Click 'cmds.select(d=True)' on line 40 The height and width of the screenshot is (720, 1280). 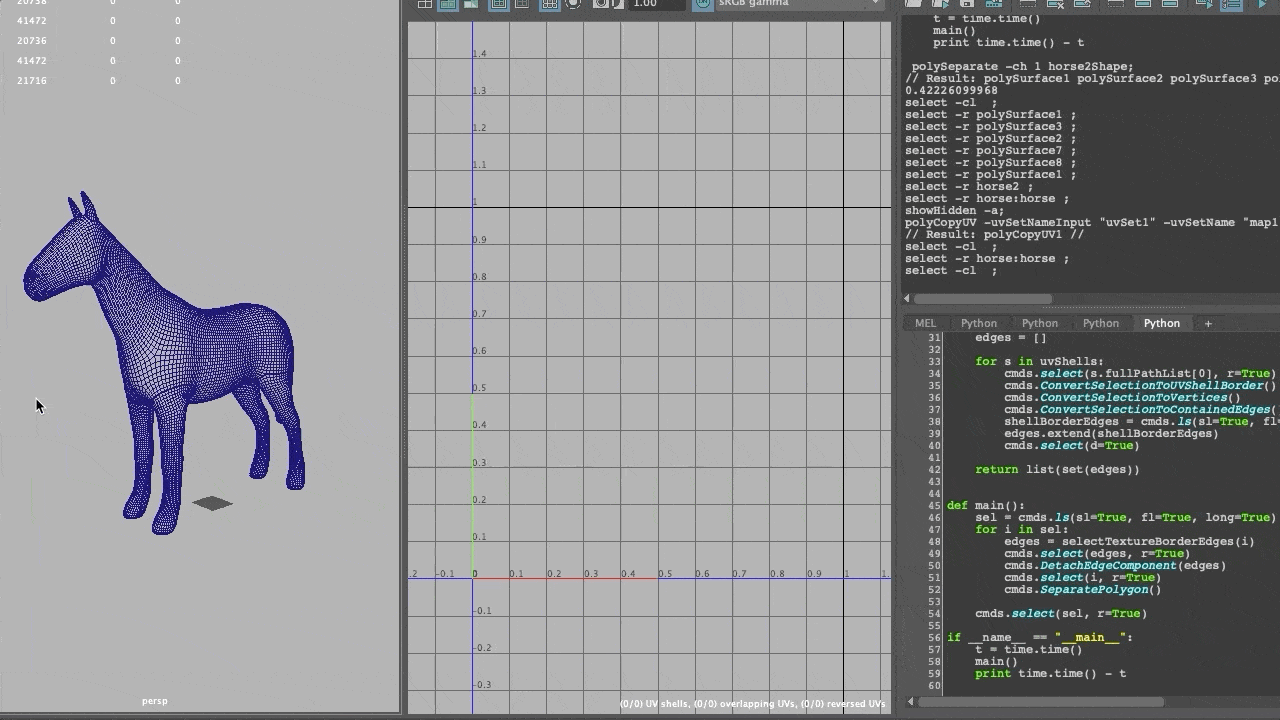coord(1071,445)
